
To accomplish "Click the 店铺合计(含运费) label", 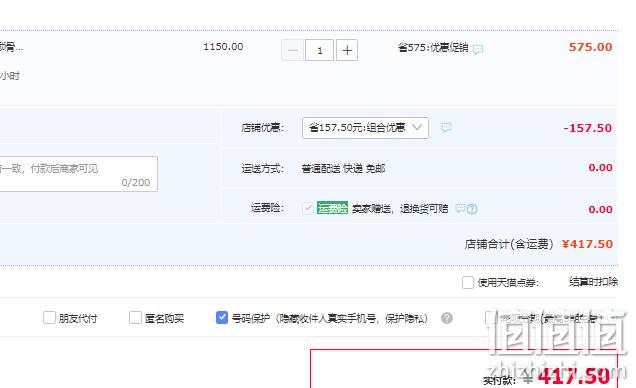I will 509,244.
